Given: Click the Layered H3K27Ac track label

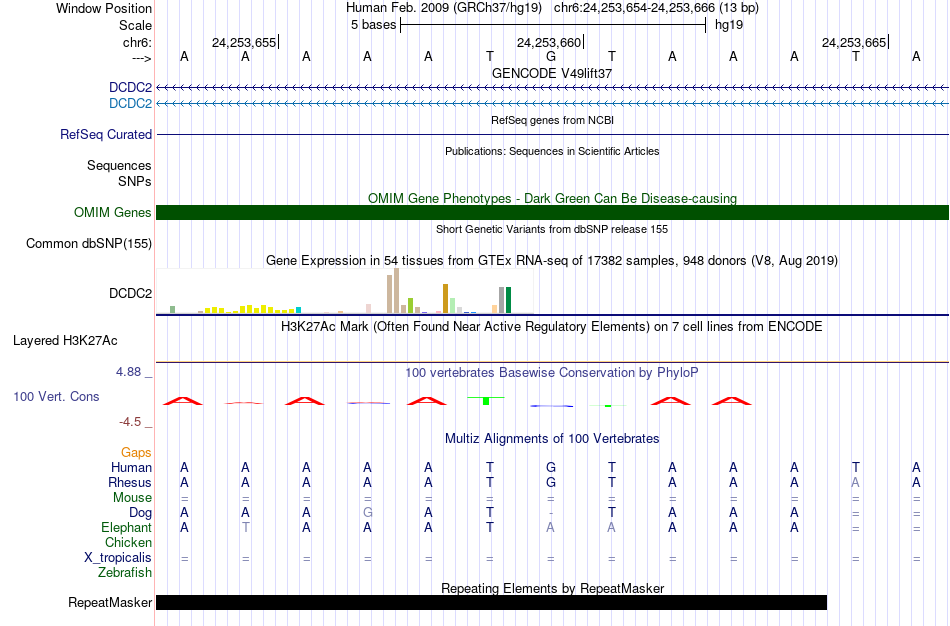Looking at the screenshot, I should point(65,341).
